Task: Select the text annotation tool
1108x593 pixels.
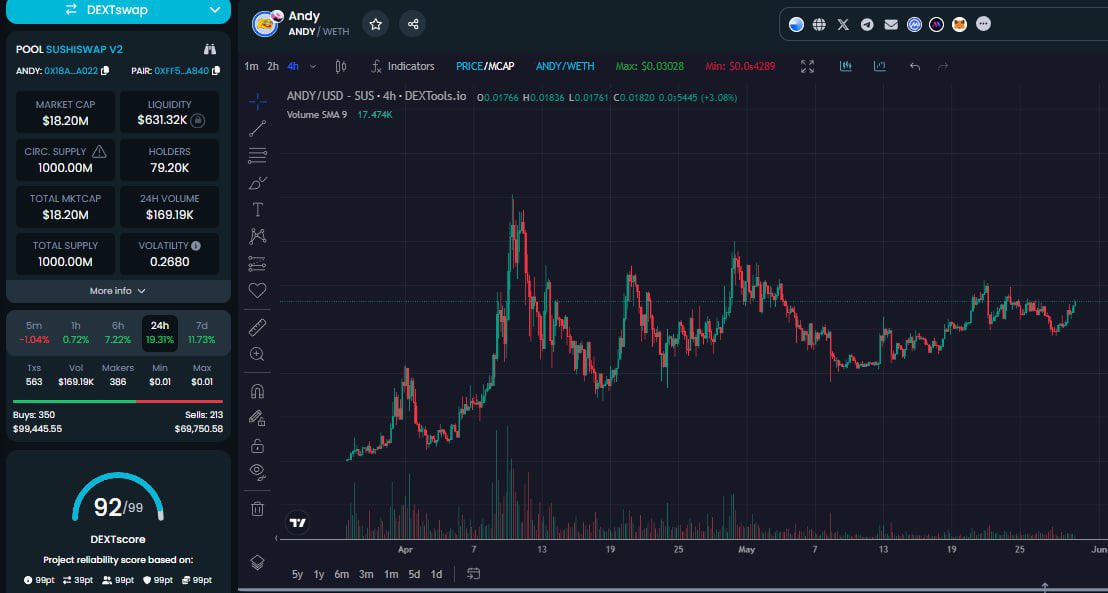Action: click(258, 210)
